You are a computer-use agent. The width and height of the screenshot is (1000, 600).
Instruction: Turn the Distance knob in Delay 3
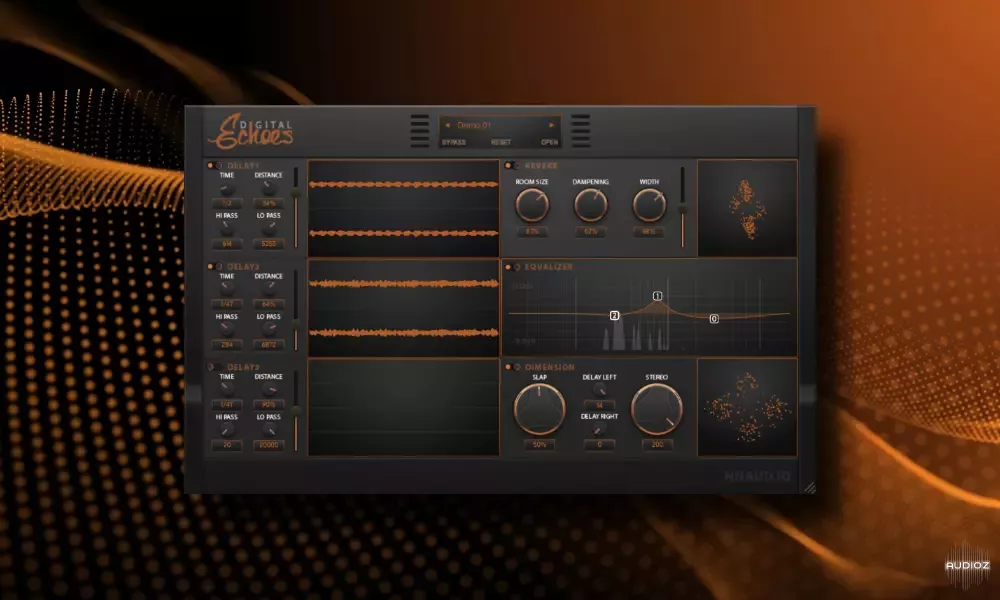coord(270,388)
